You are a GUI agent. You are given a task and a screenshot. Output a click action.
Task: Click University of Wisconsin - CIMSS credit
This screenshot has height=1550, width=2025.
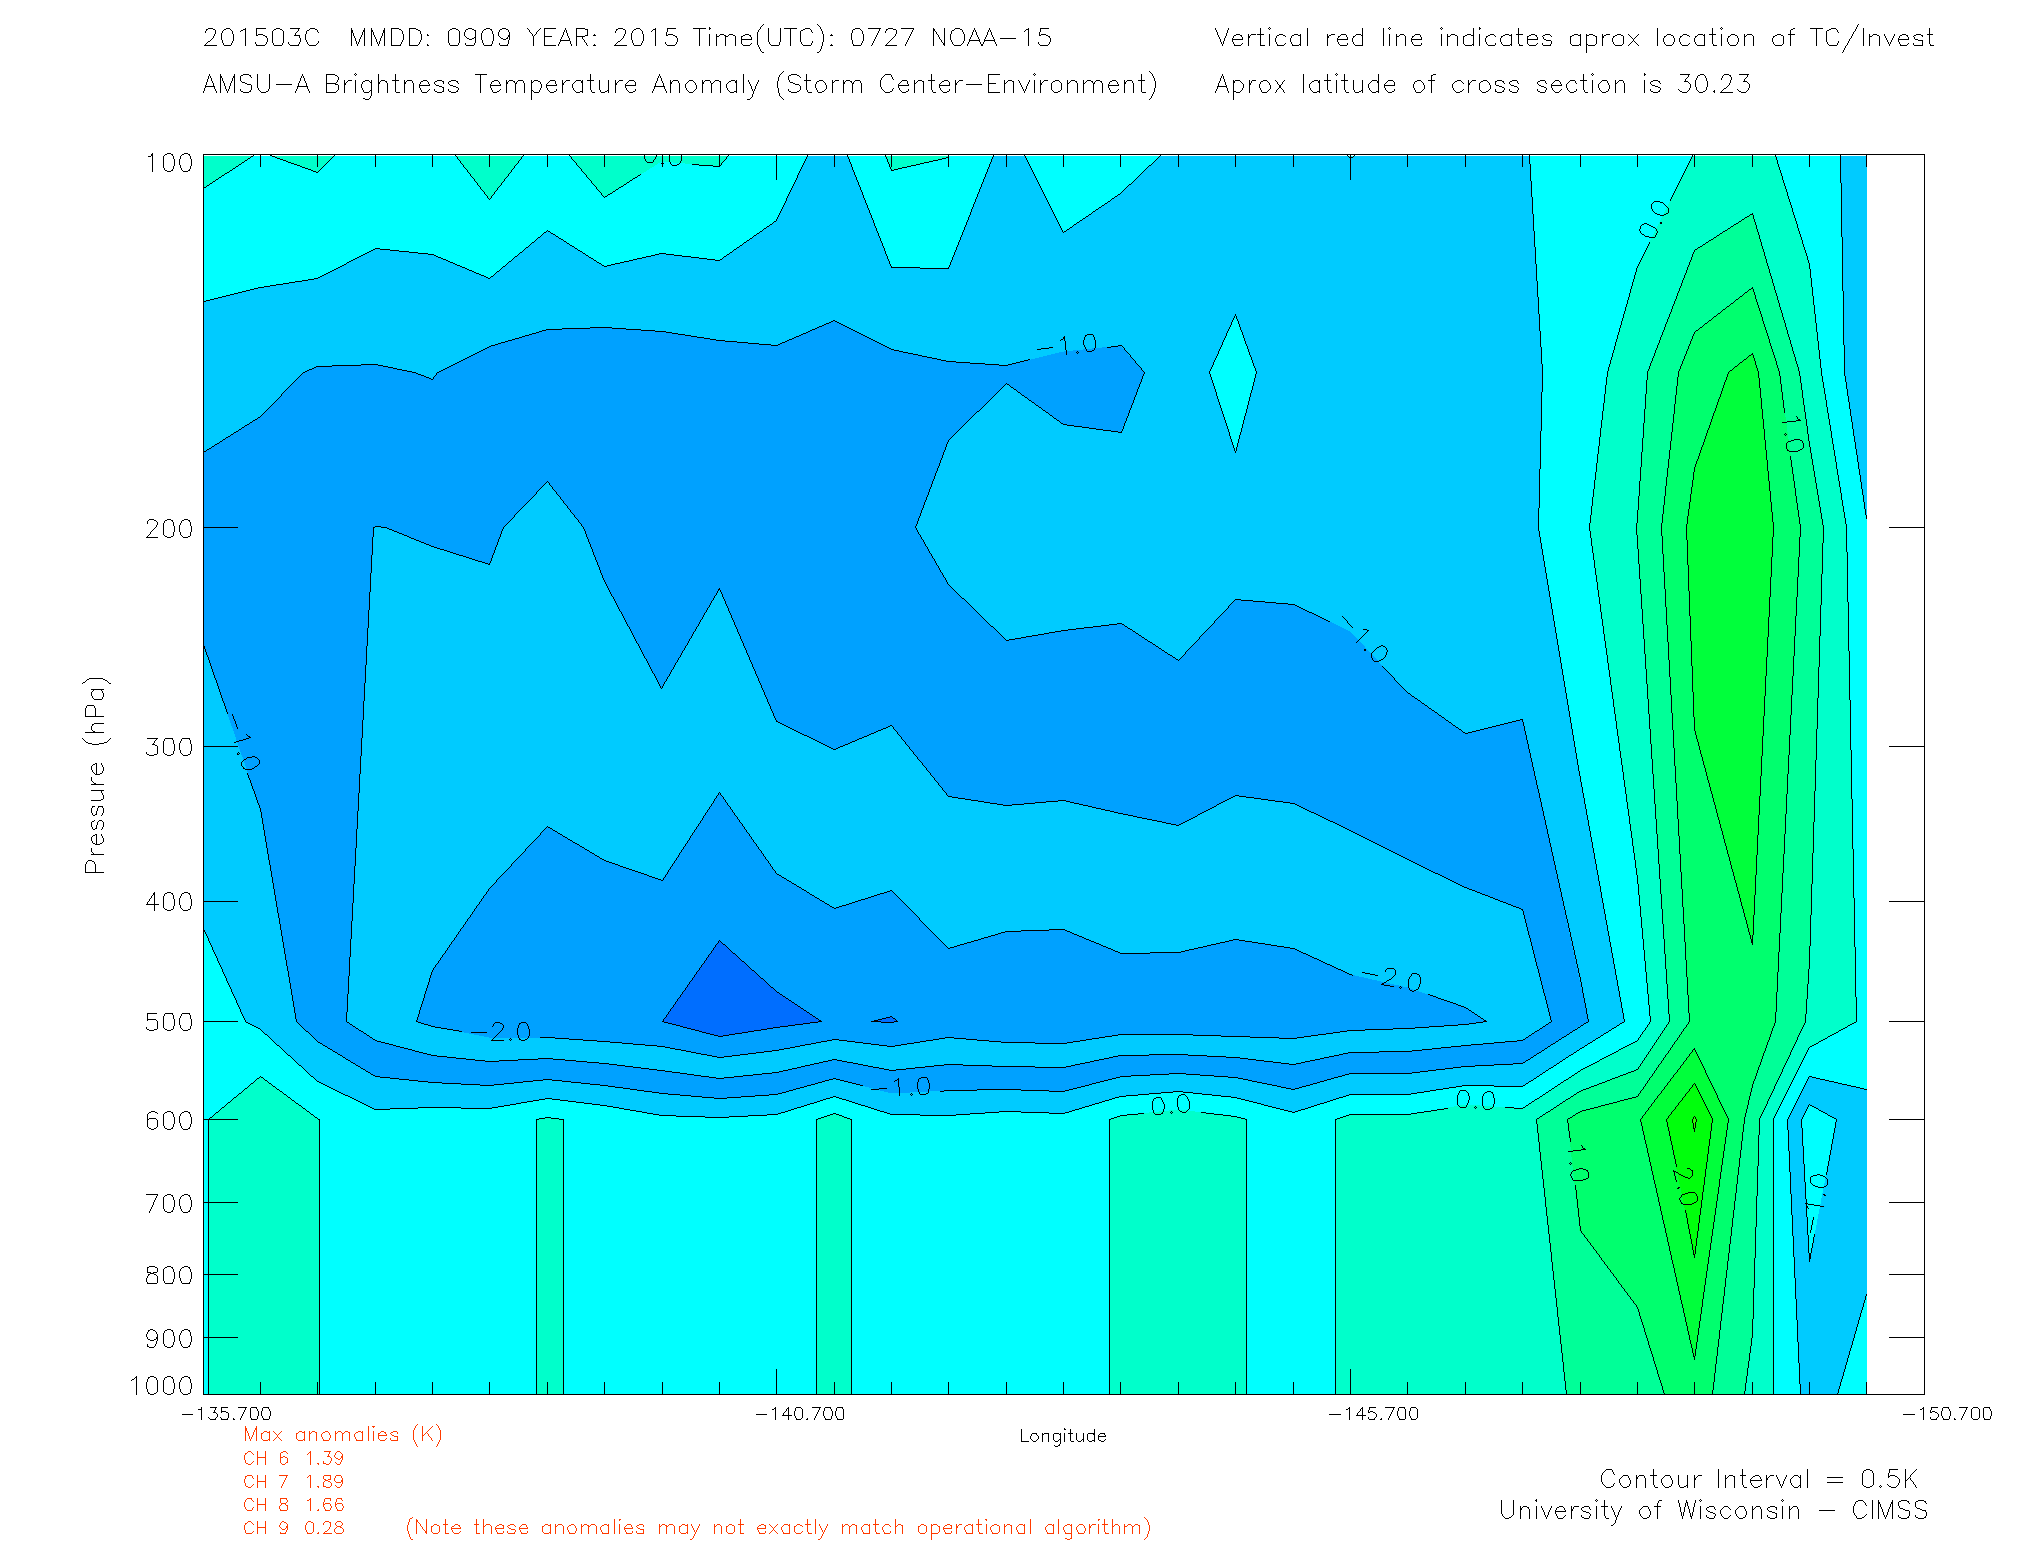pos(1712,1511)
